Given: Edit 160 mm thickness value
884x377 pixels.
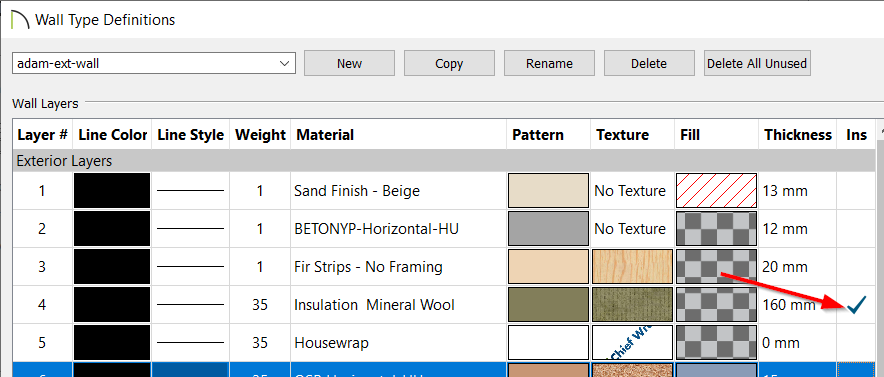Looking at the screenshot, I should pos(789,305).
